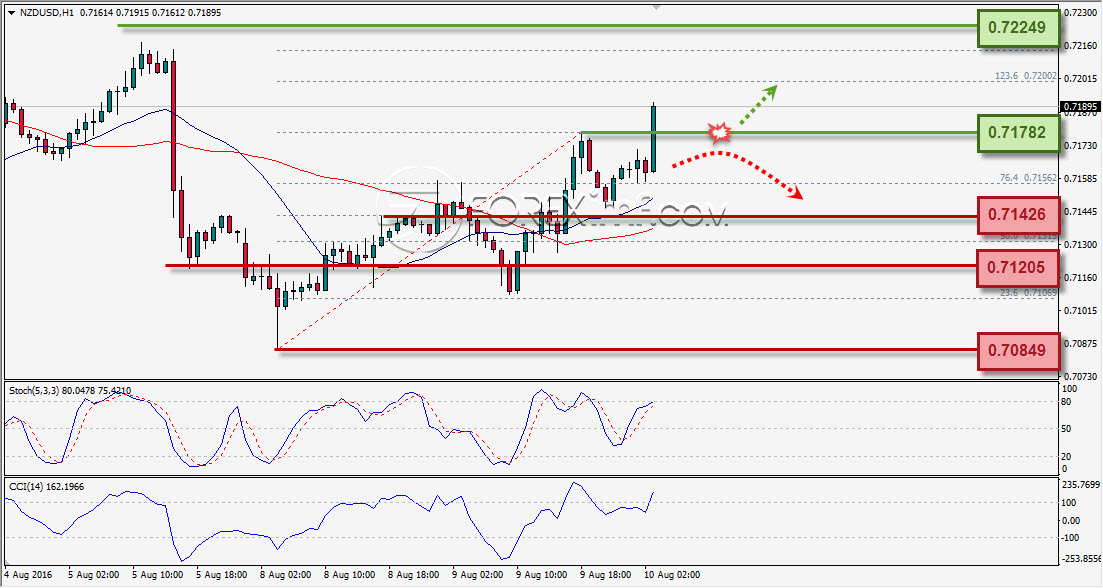Click the 9 Aug 10:00 time label
1103x588 pixels.
(x=542, y=575)
